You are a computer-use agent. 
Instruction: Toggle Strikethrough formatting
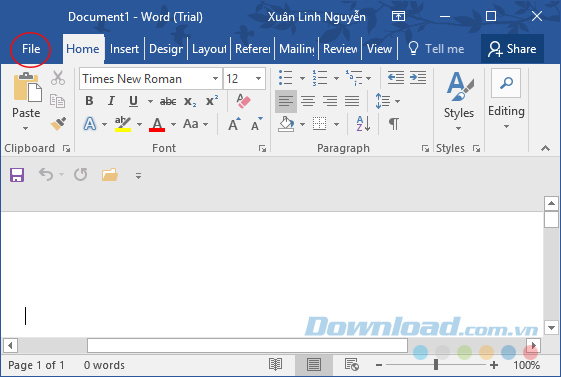(x=168, y=102)
